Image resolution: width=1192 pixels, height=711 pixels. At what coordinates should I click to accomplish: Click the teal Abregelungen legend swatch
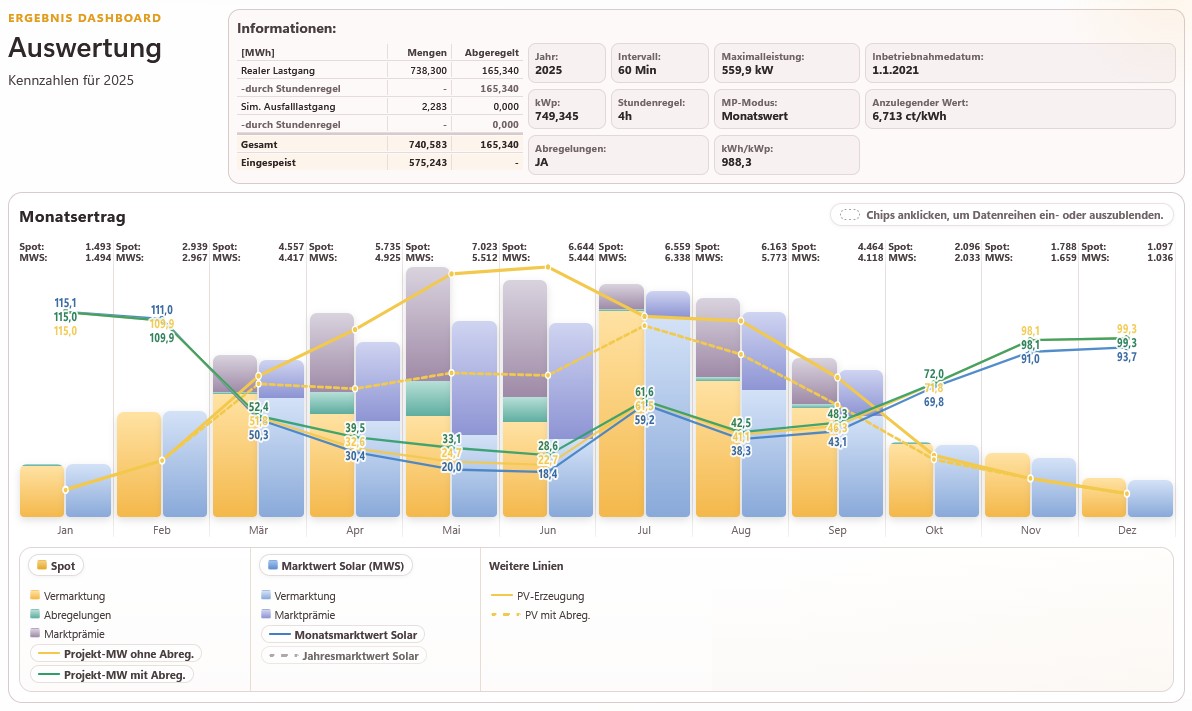[35, 614]
